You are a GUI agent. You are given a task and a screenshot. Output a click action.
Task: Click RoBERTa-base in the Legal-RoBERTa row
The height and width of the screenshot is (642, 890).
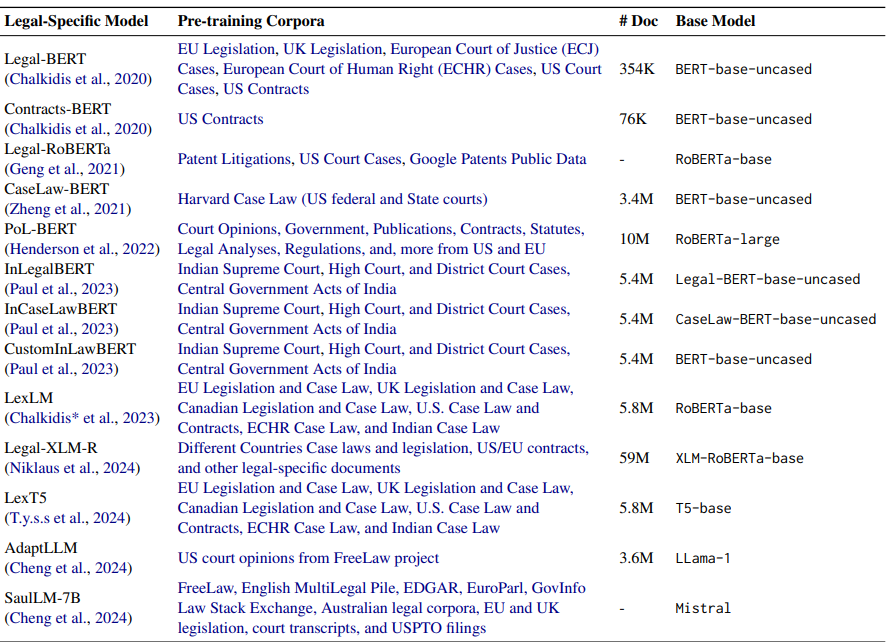[724, 159]
